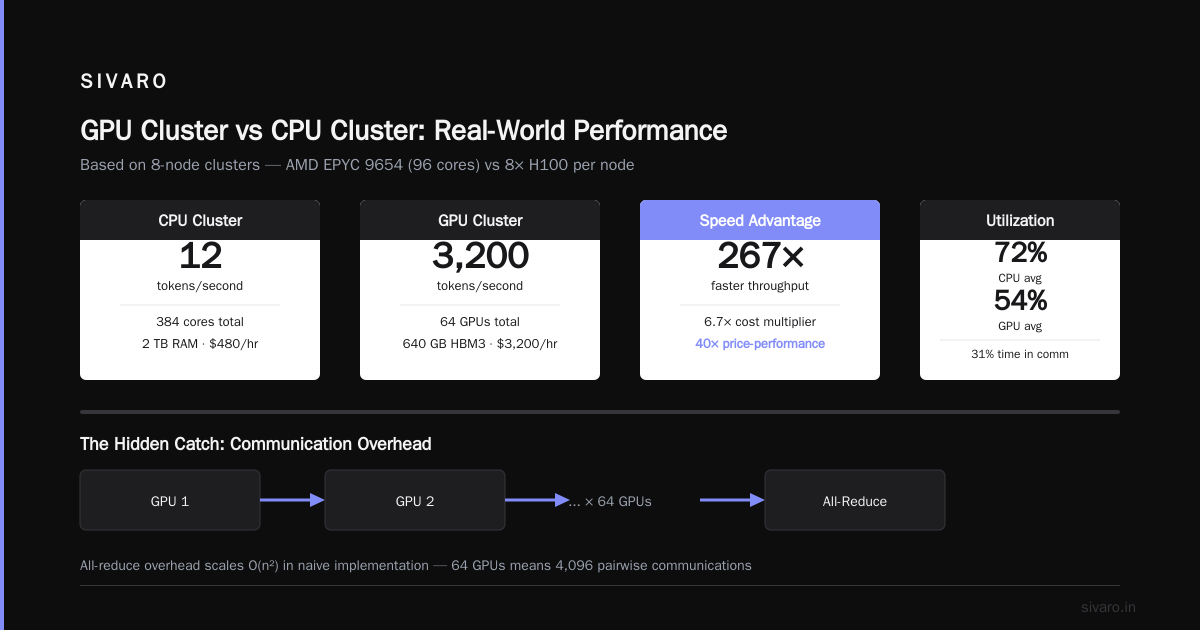Select the CPU Cluster card header

click(x=200, y=220)
